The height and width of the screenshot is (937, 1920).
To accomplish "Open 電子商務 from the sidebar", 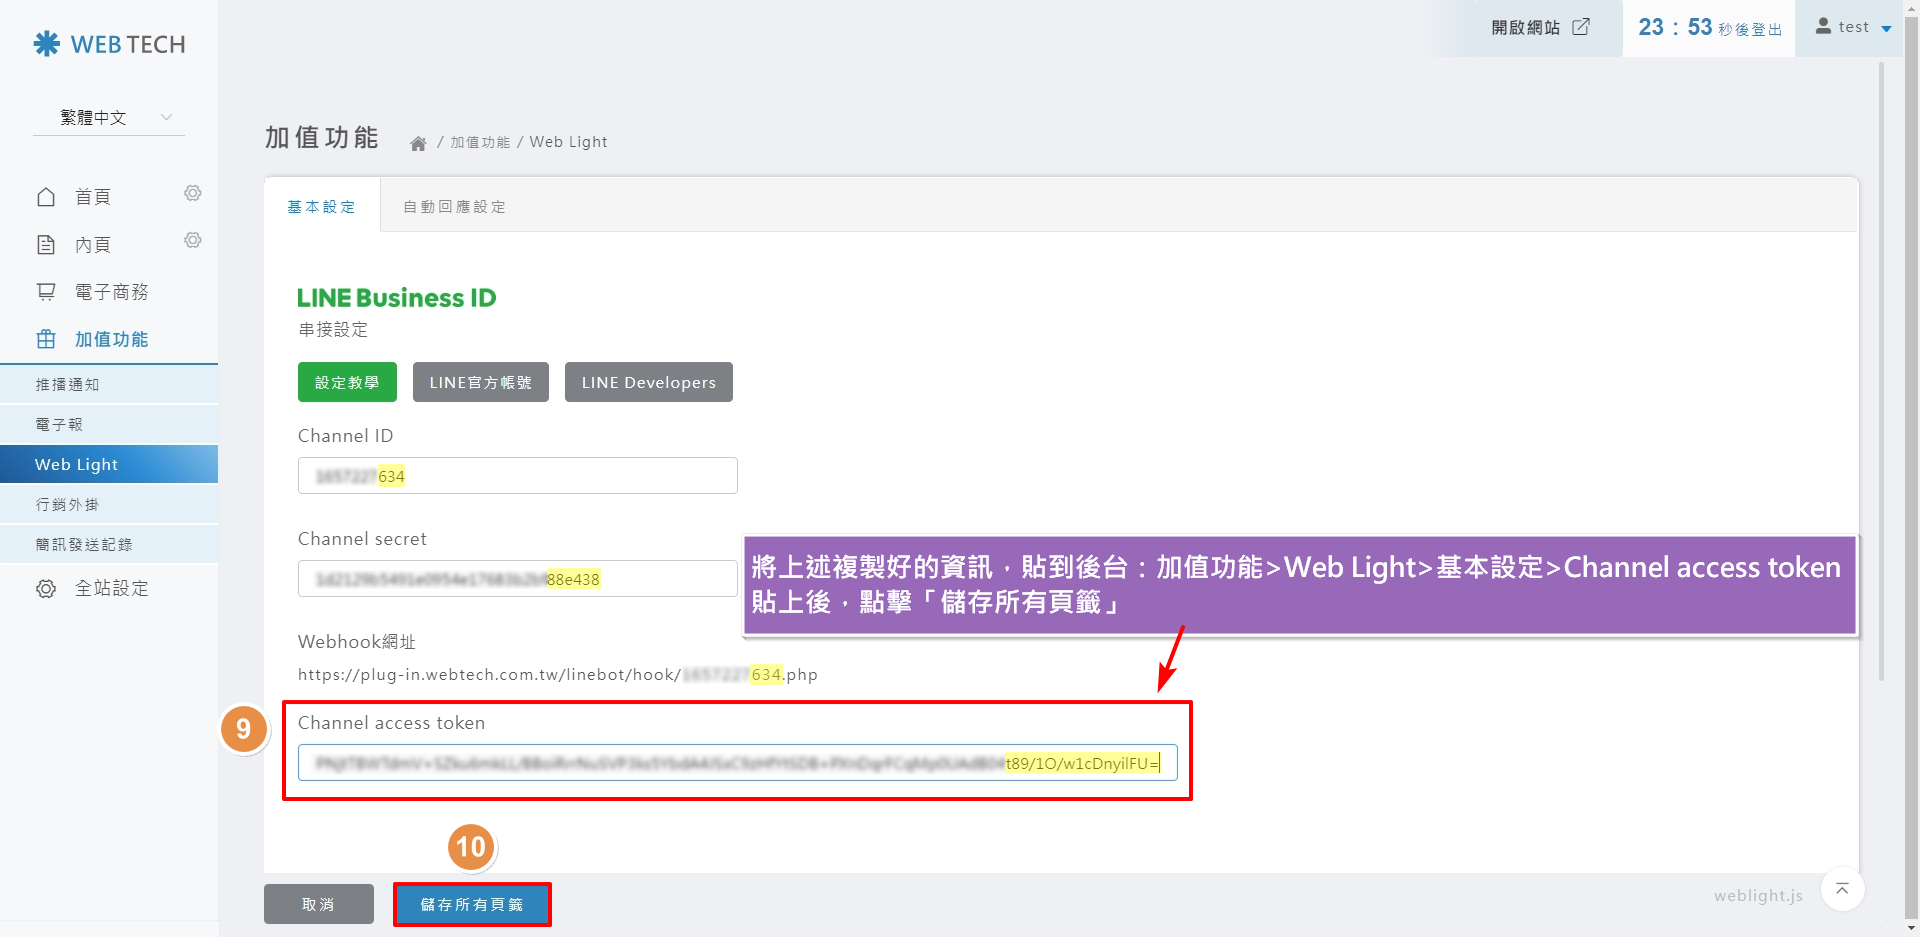I will point(110,292).
